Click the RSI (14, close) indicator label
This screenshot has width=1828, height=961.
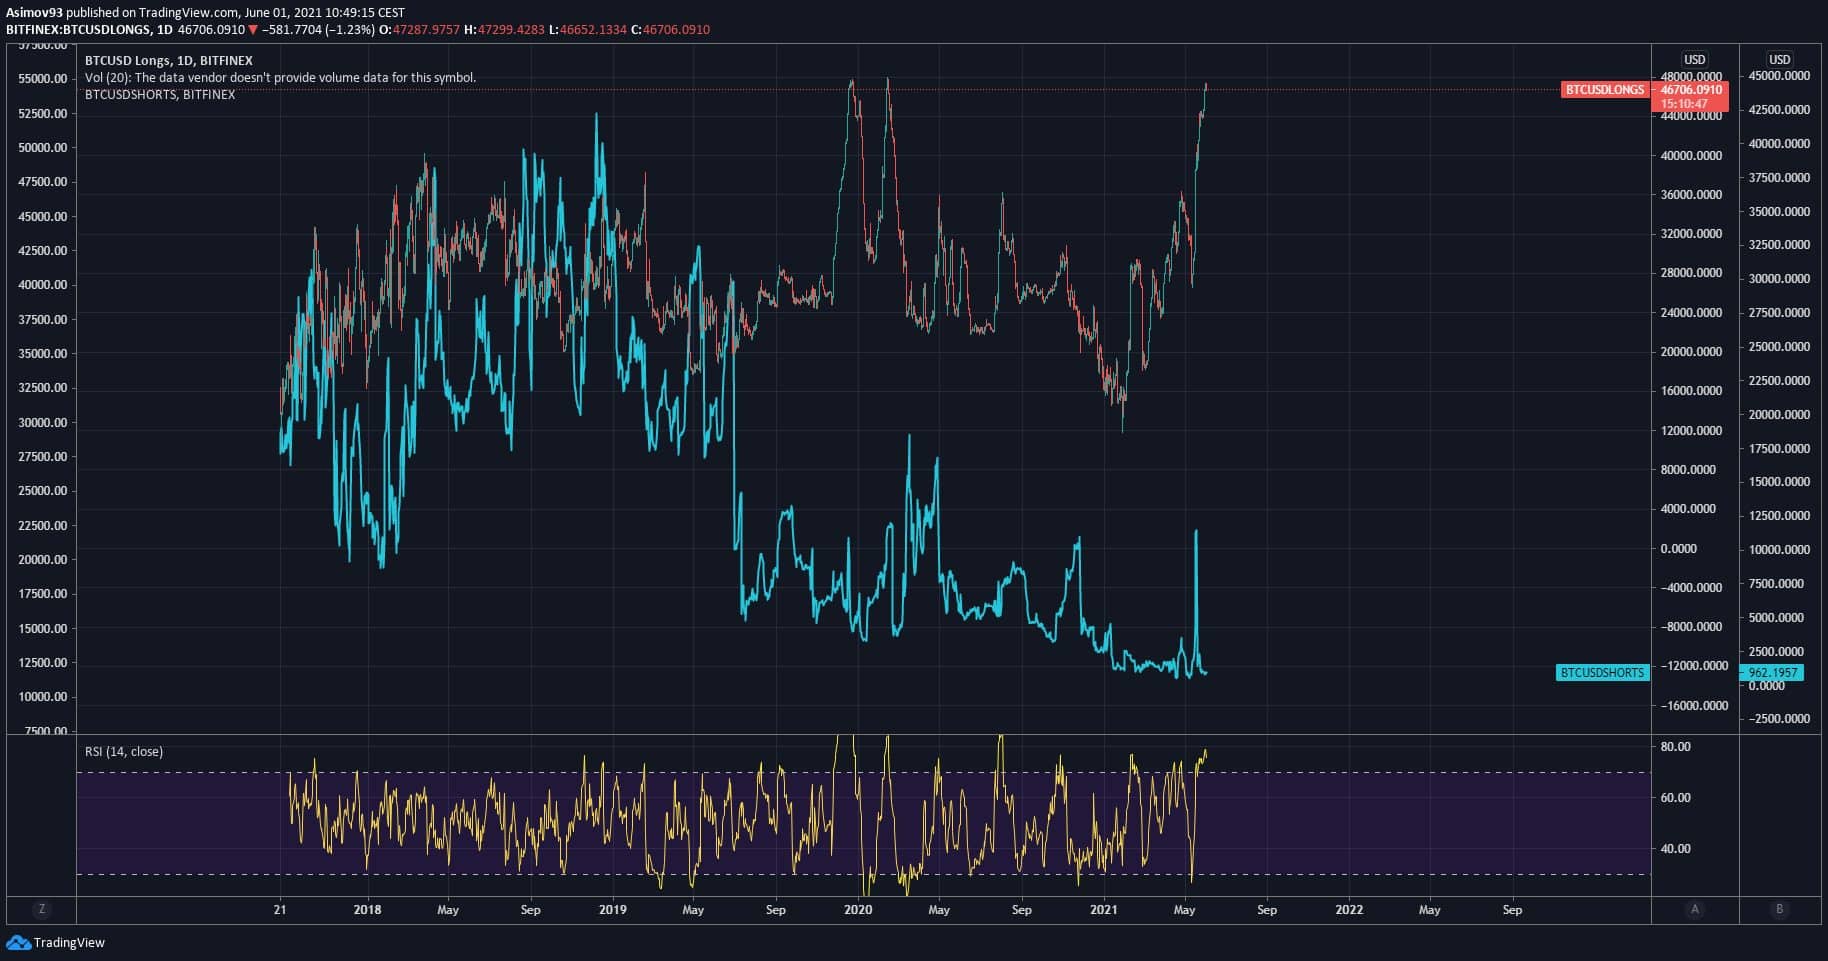point(124,752)
